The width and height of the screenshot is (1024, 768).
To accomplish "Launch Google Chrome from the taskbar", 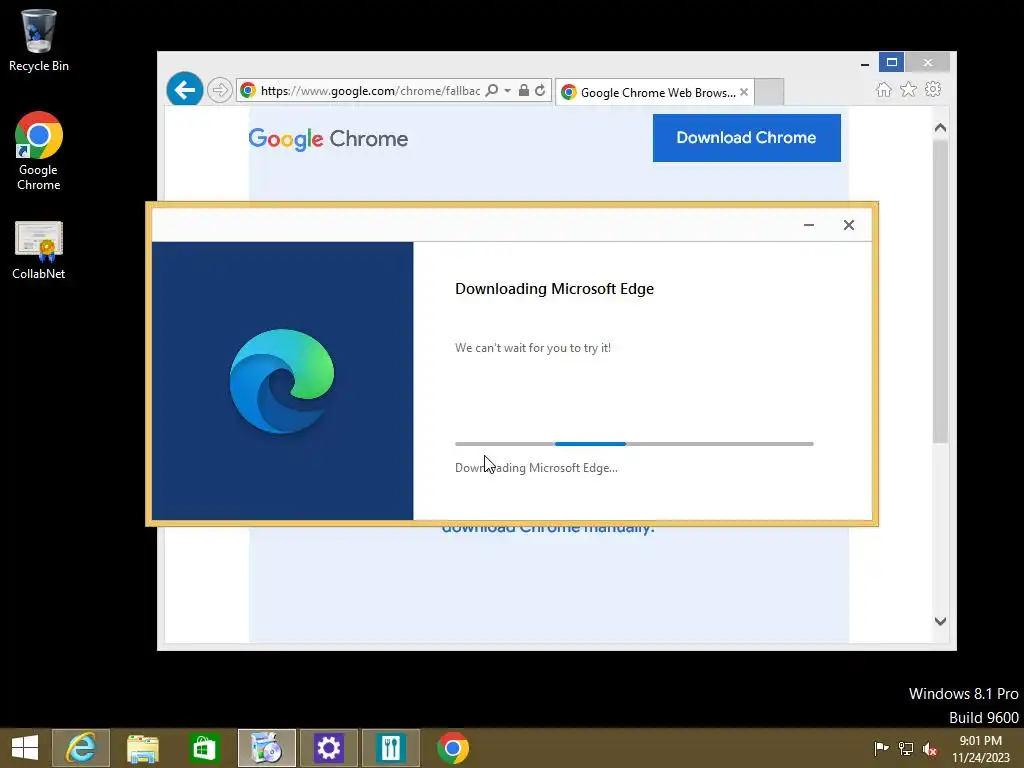I will pos(453,748).
